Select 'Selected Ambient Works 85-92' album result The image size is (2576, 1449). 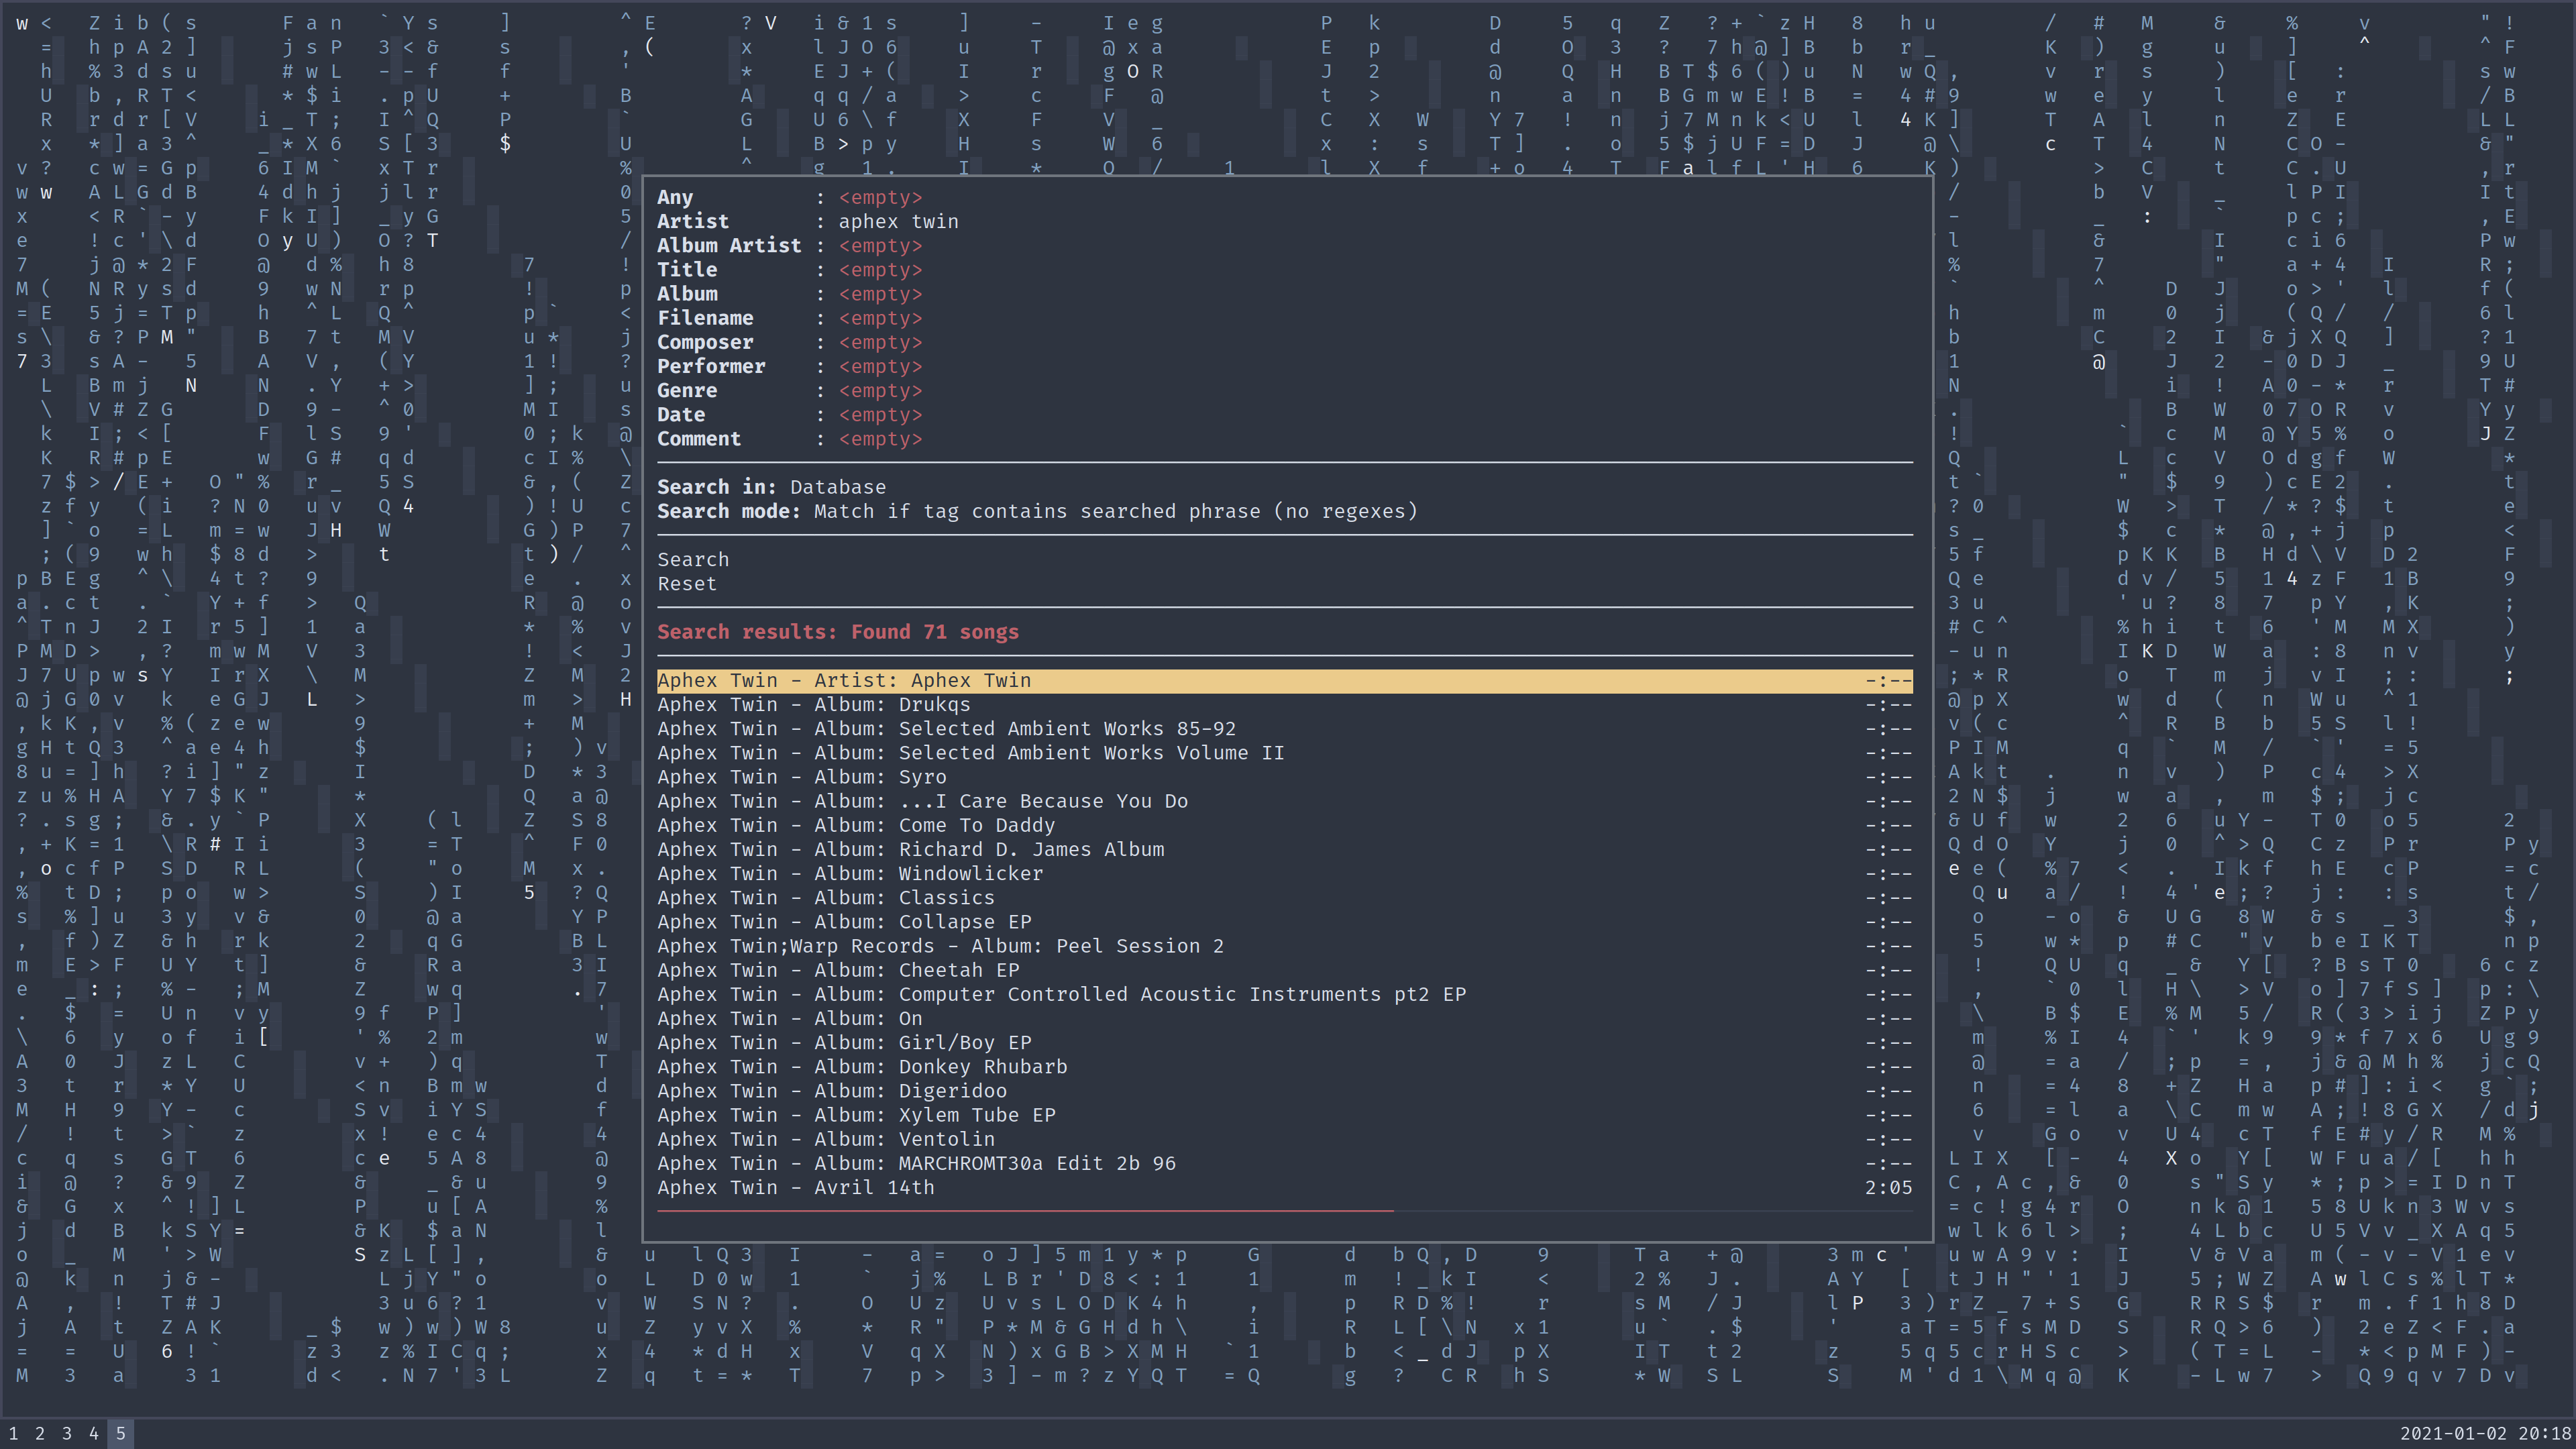coord(945,729)
